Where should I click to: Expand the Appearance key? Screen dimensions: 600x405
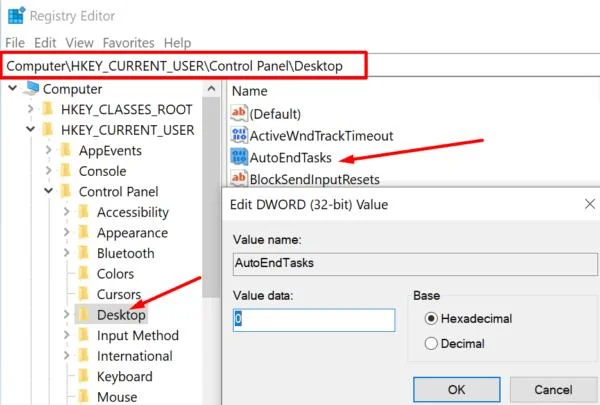pyautogui.click(x=67, y=232)
